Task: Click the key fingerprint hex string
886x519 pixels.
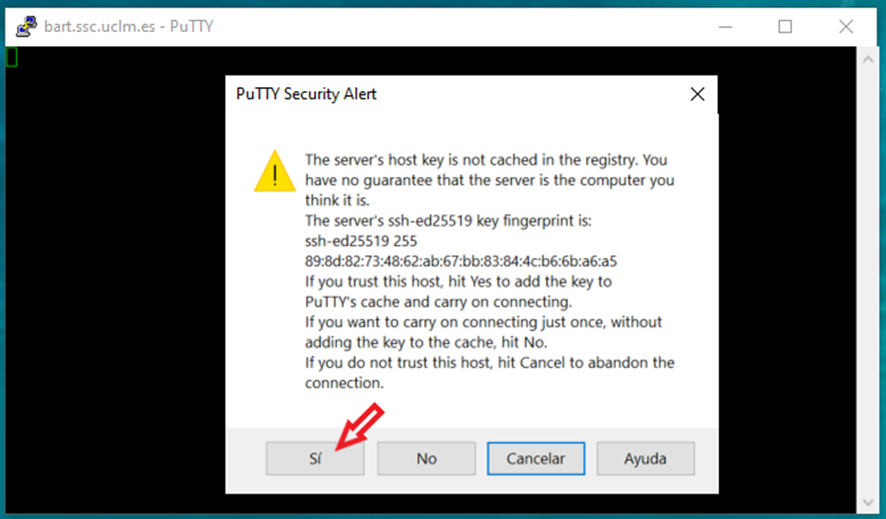Action: pos(461,261)
